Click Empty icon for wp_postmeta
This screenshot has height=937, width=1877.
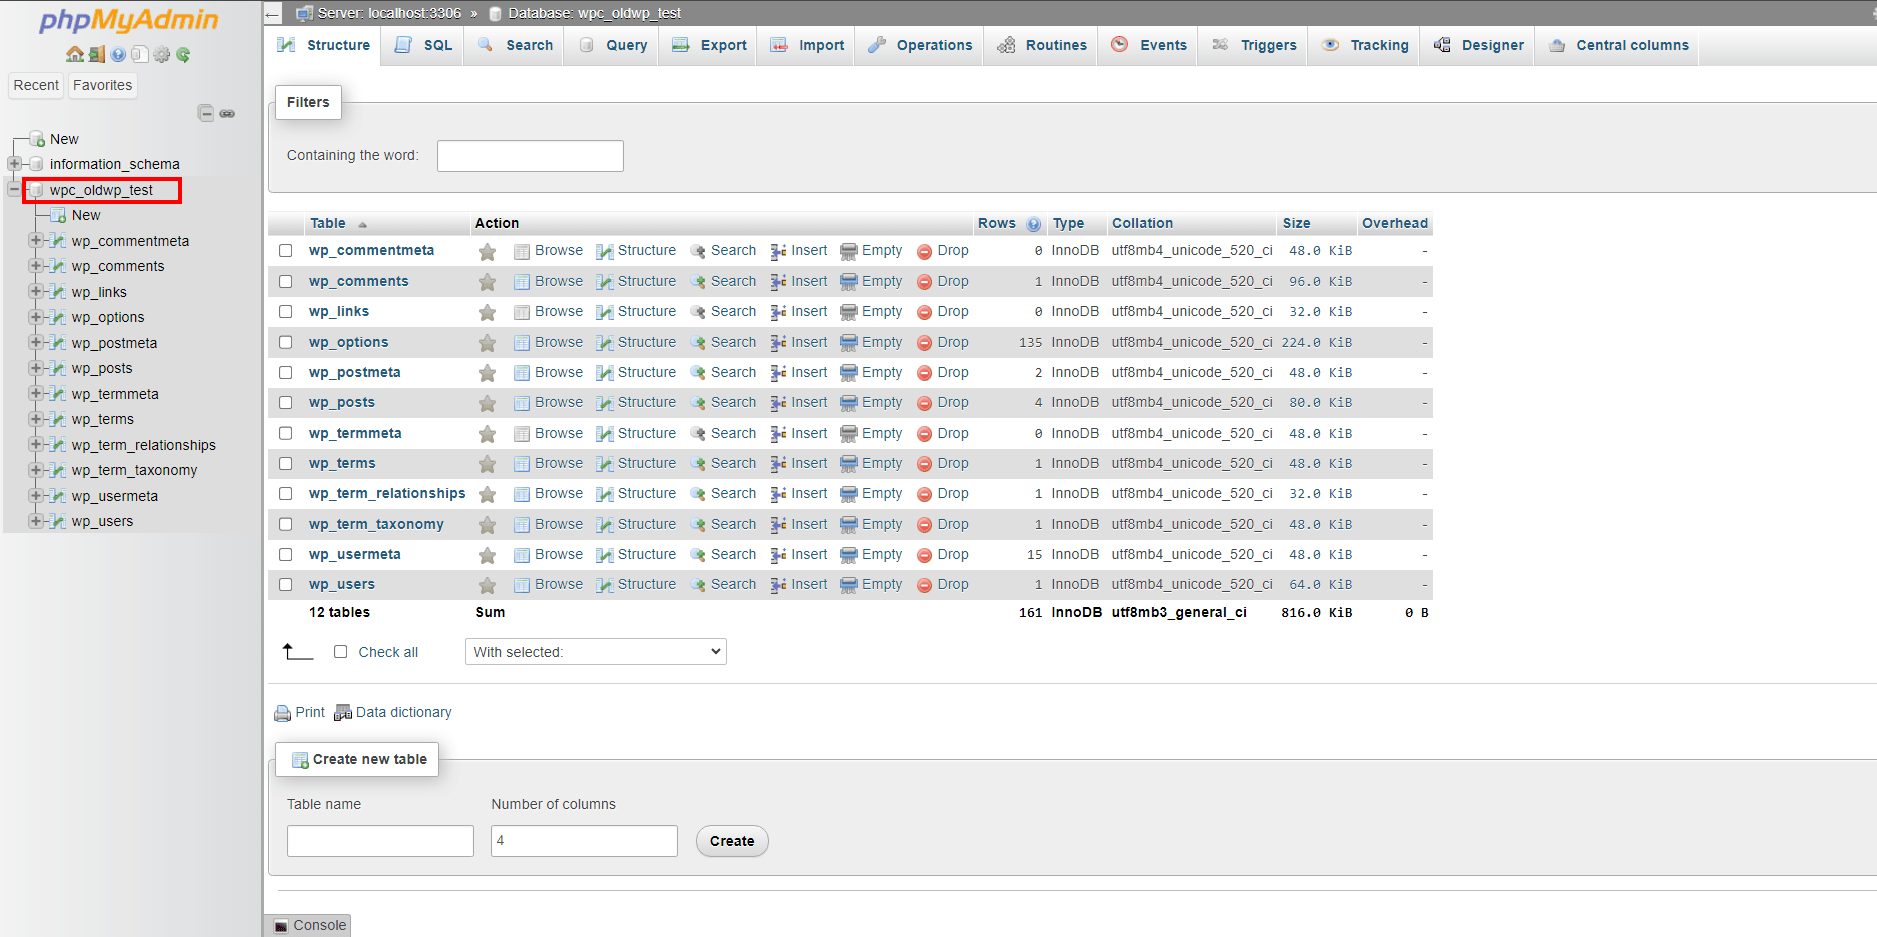tap(849, 373)
